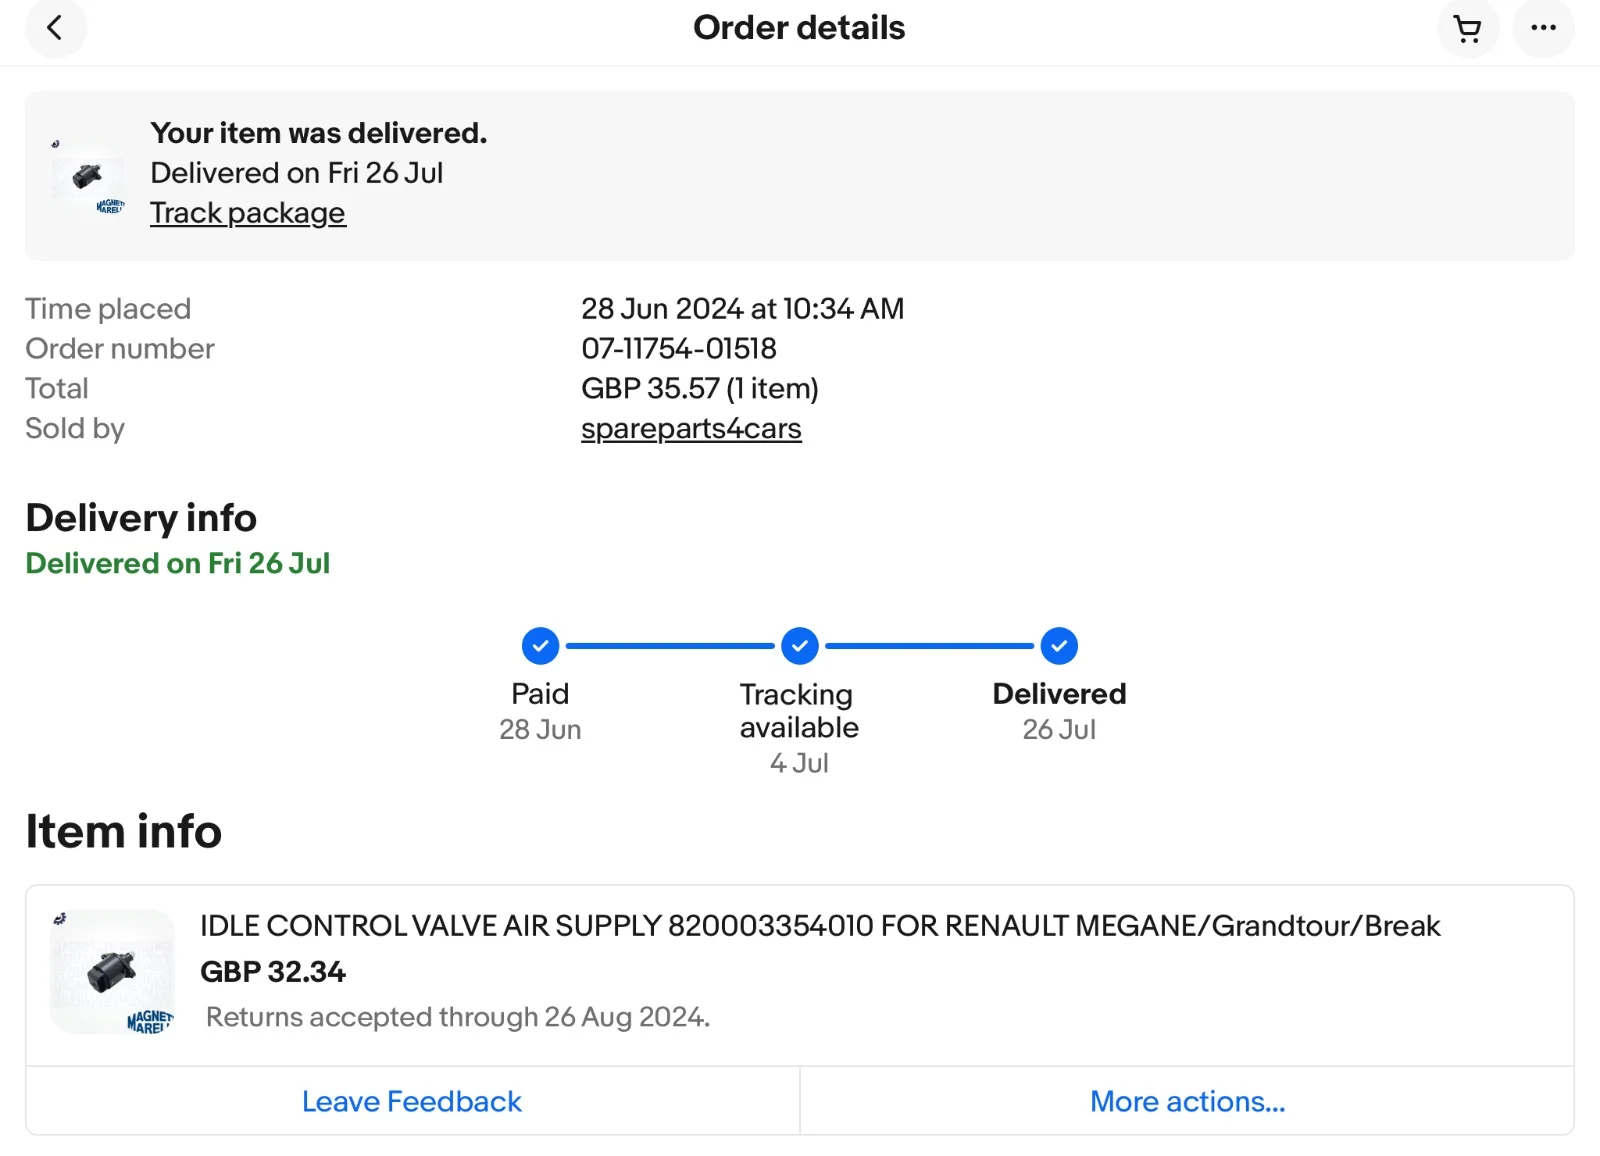Open the shopping cart
The image size is (1600, 1156).
[x=1467, y=29]
